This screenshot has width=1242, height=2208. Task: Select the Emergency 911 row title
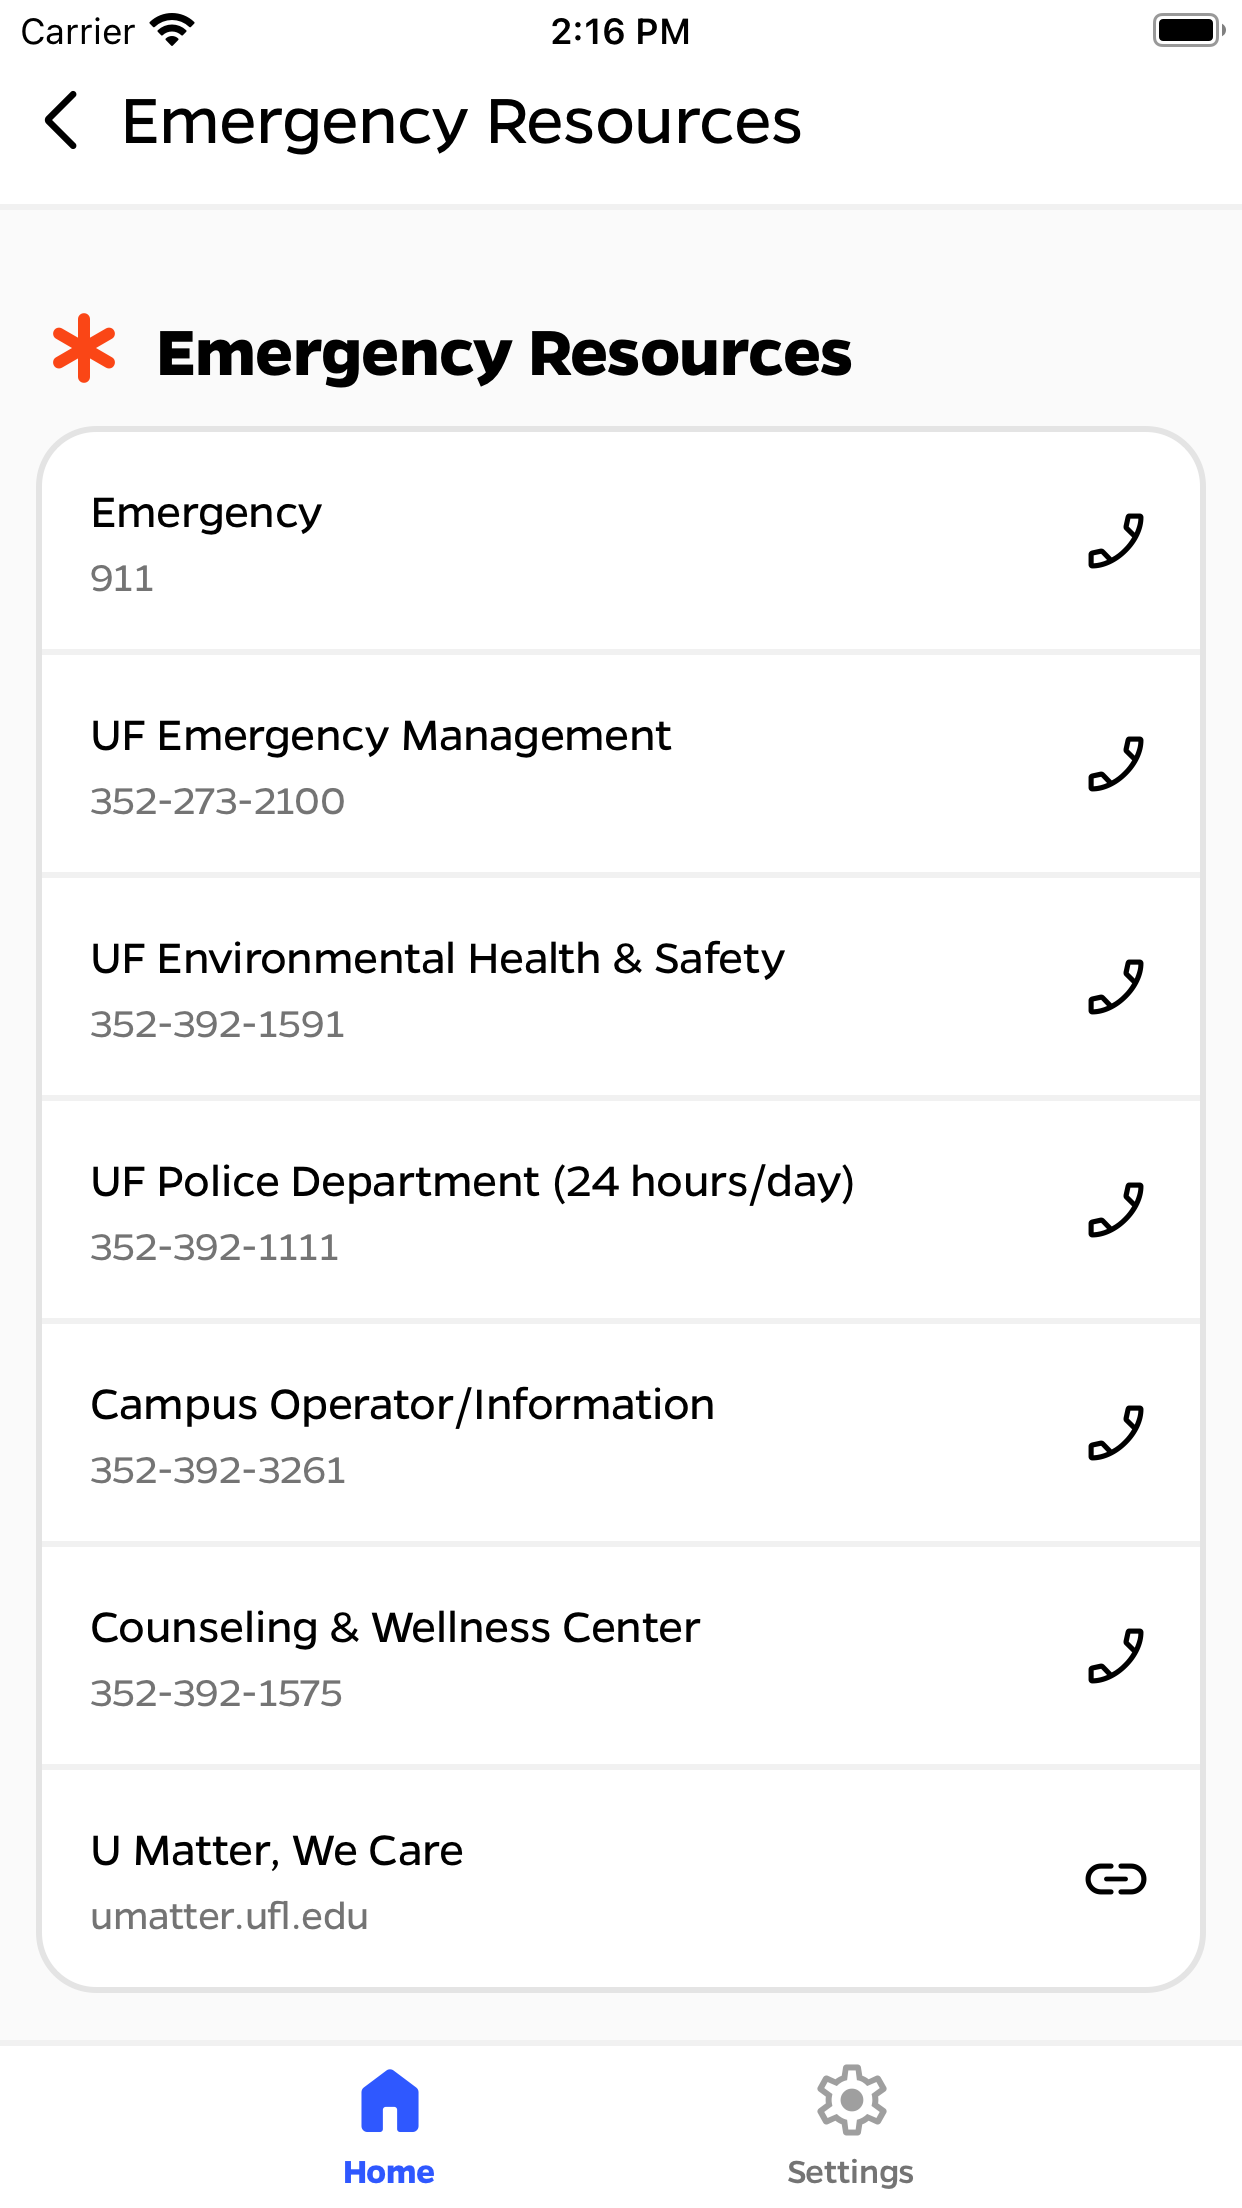pyautogui.click(x=206, y=513)
